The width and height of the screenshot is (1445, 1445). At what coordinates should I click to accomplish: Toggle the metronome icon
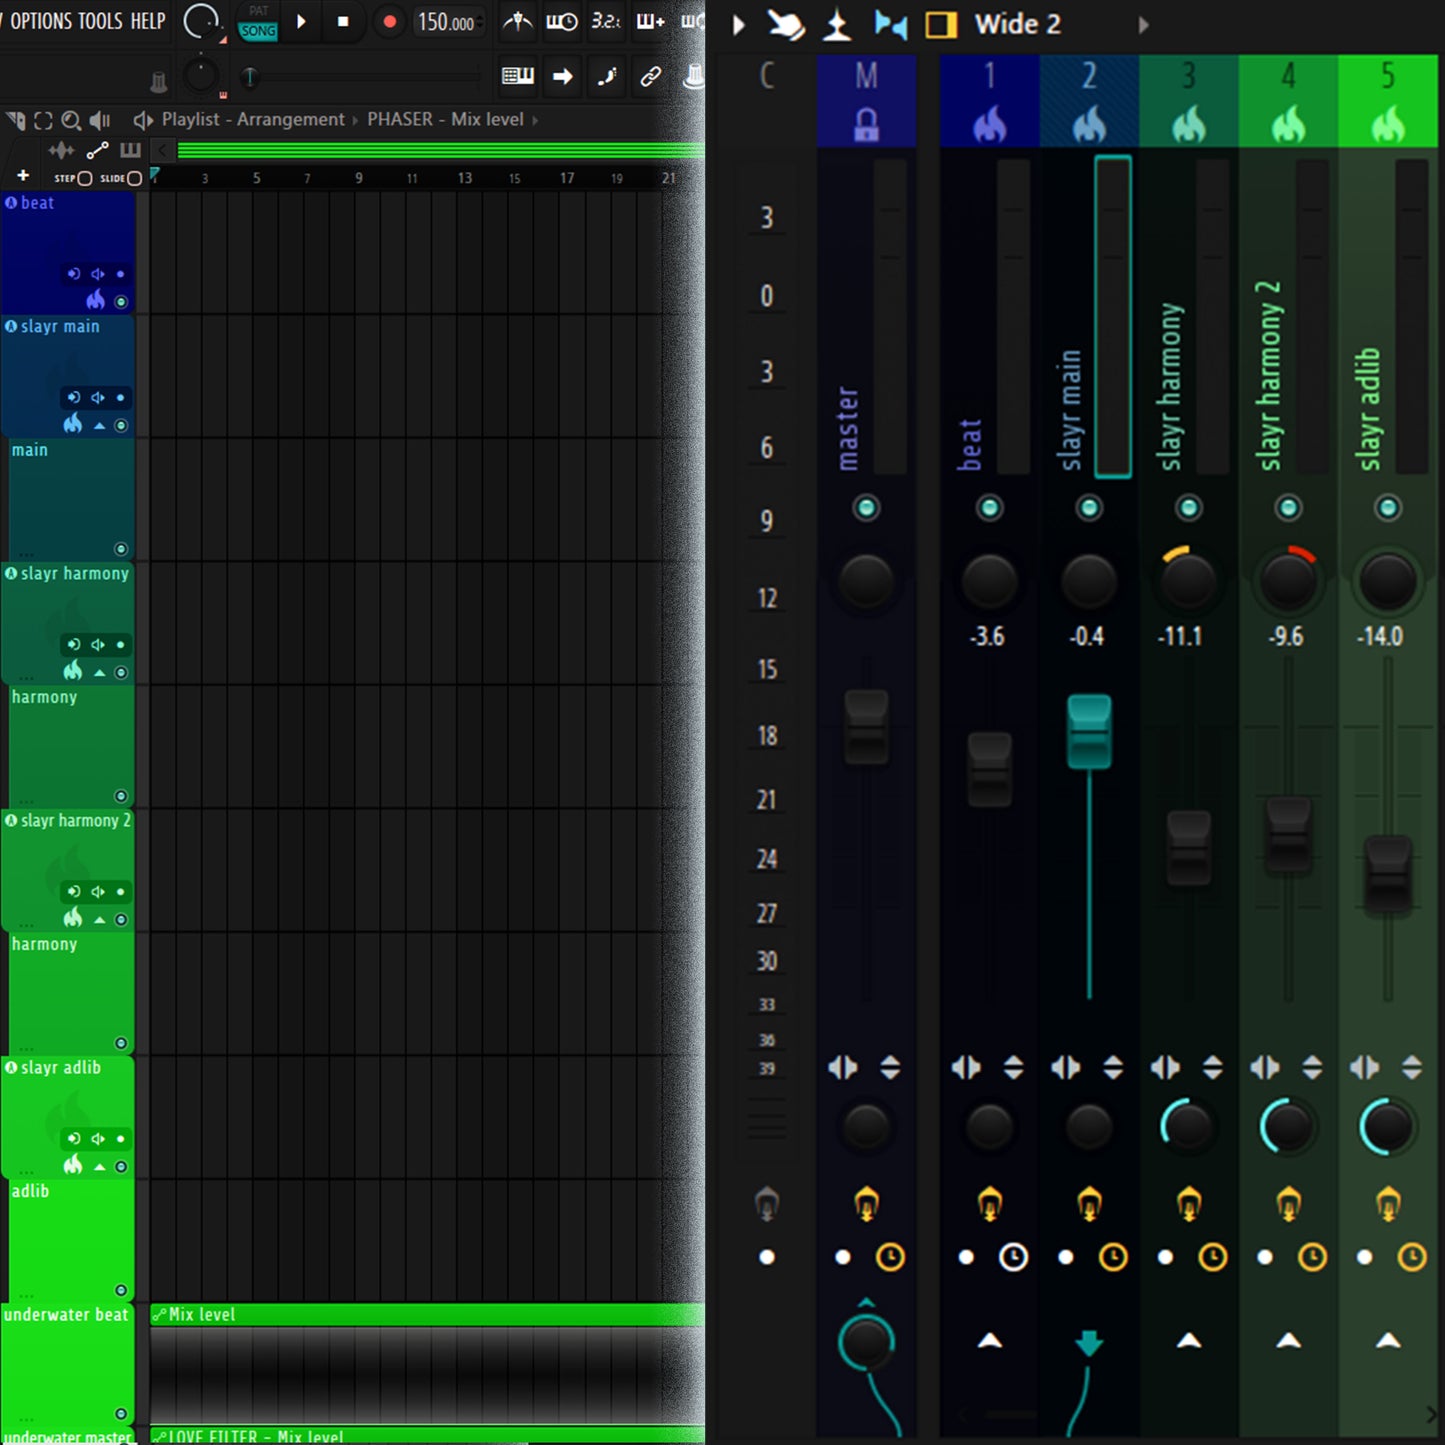click(x=517, y=21)
